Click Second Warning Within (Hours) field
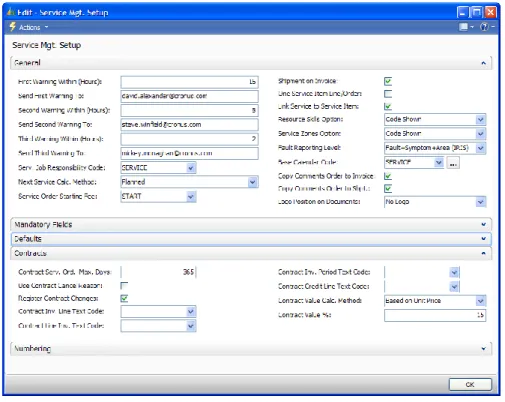The height and width of the screenshot is (402, 505). click(x=189, y=110)
